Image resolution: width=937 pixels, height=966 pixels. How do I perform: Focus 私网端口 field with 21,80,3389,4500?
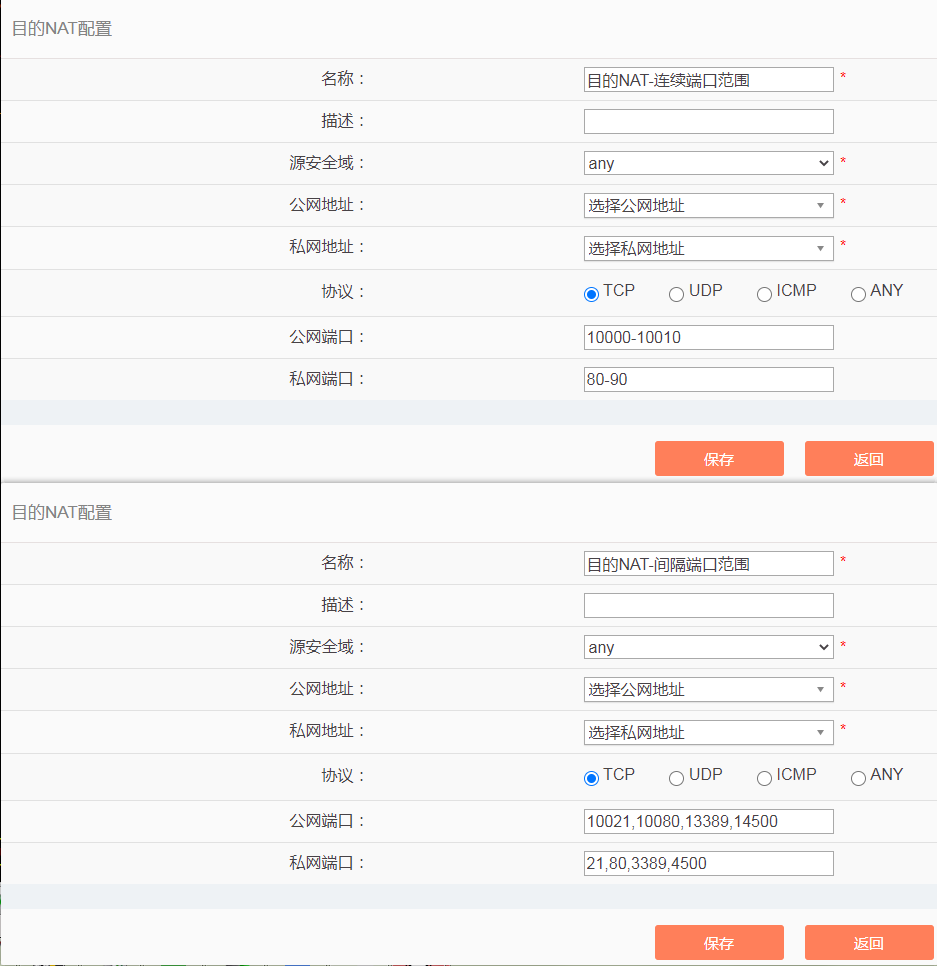(708, 863)
